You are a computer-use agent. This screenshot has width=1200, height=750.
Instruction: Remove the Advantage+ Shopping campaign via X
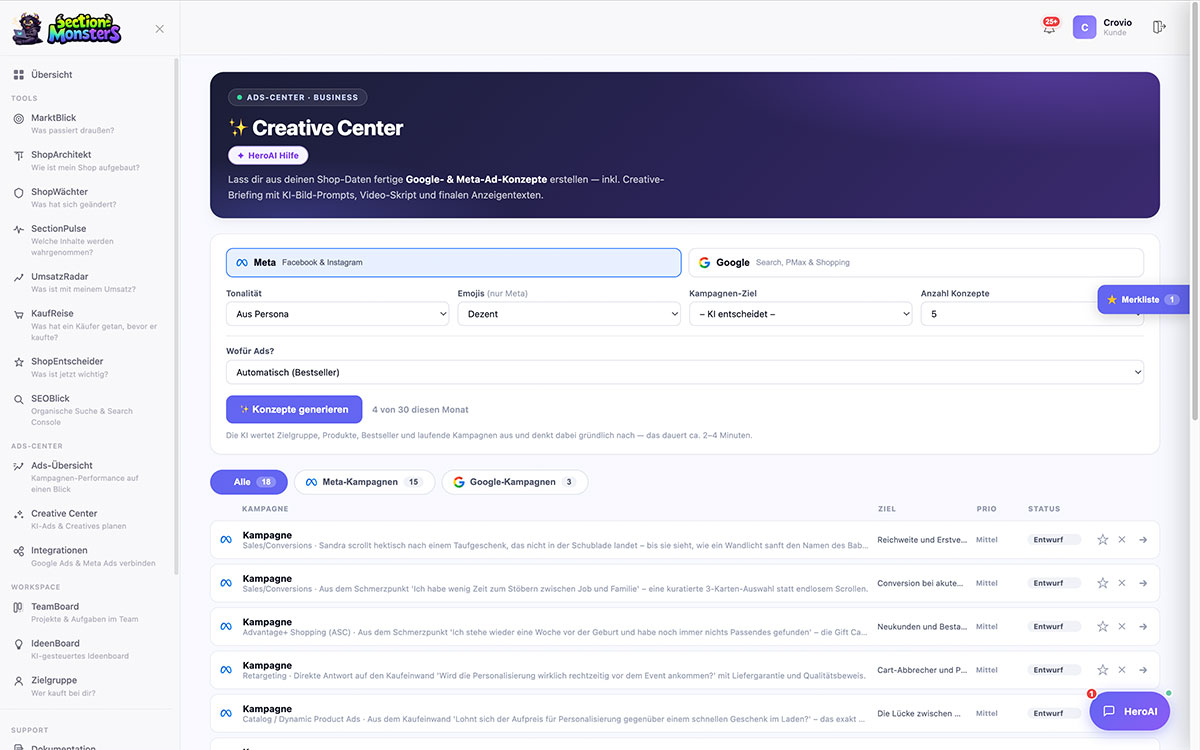coord(1122,627)
